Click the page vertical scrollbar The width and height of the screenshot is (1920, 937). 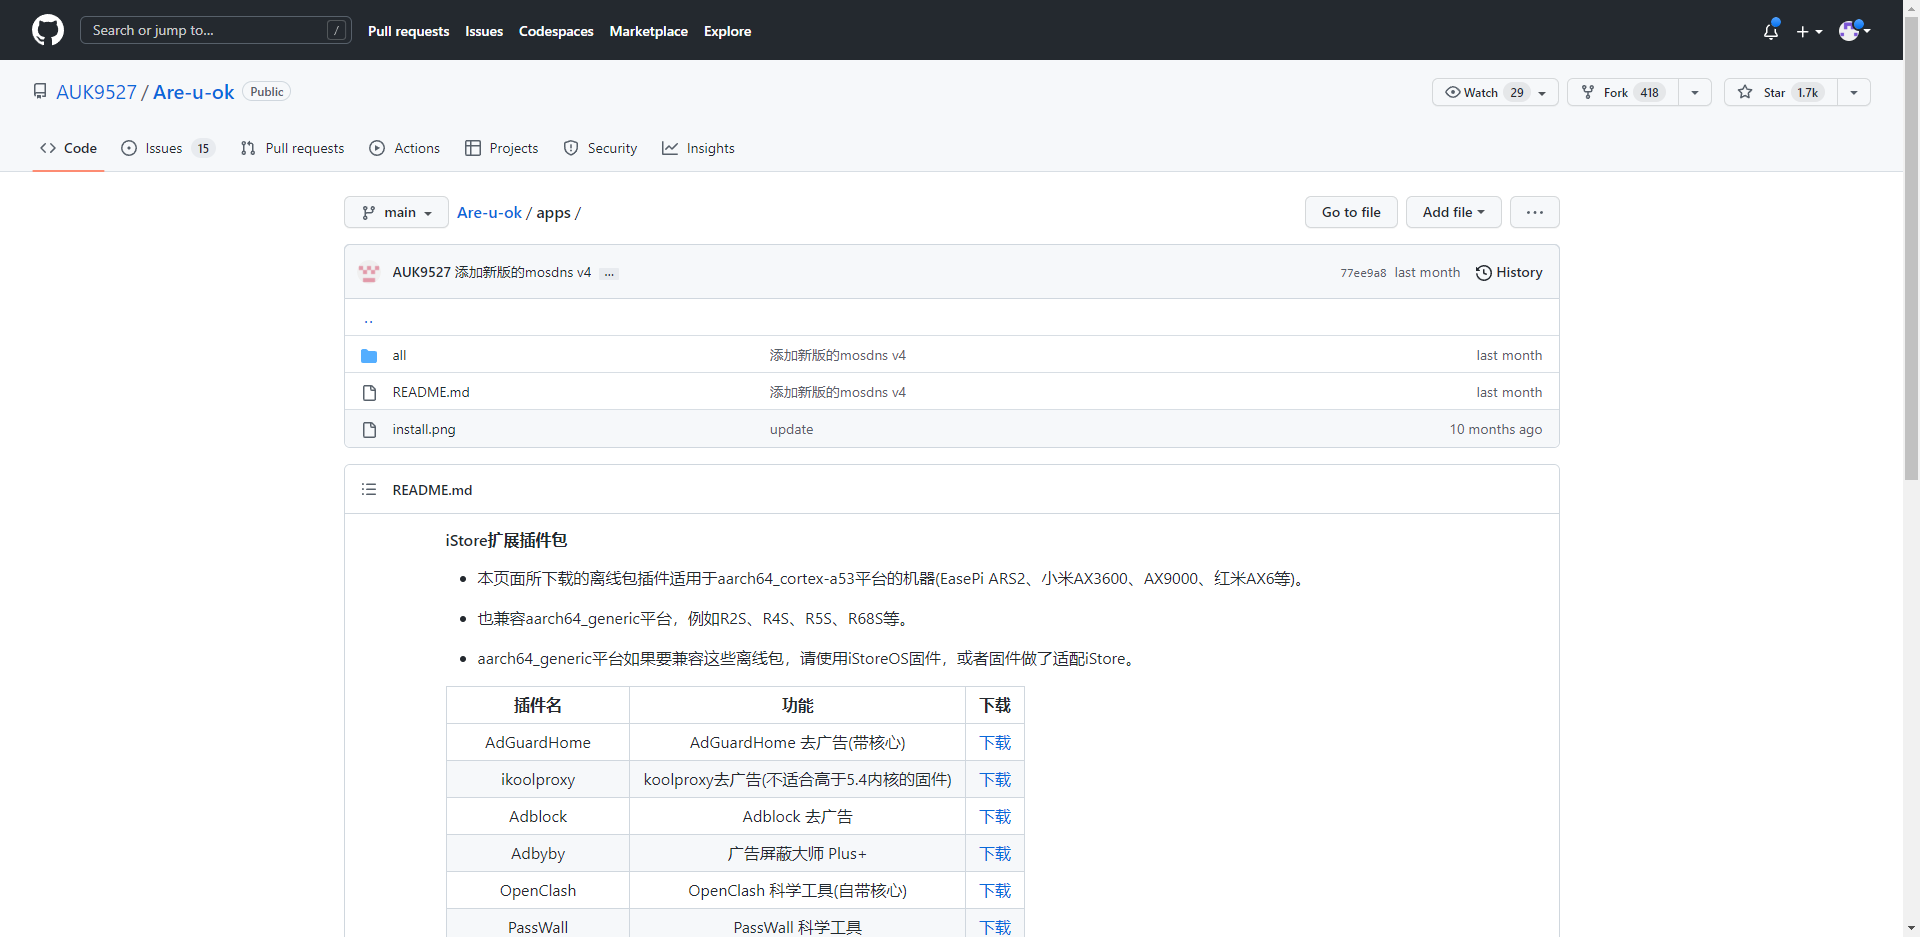pos(1911,250)
